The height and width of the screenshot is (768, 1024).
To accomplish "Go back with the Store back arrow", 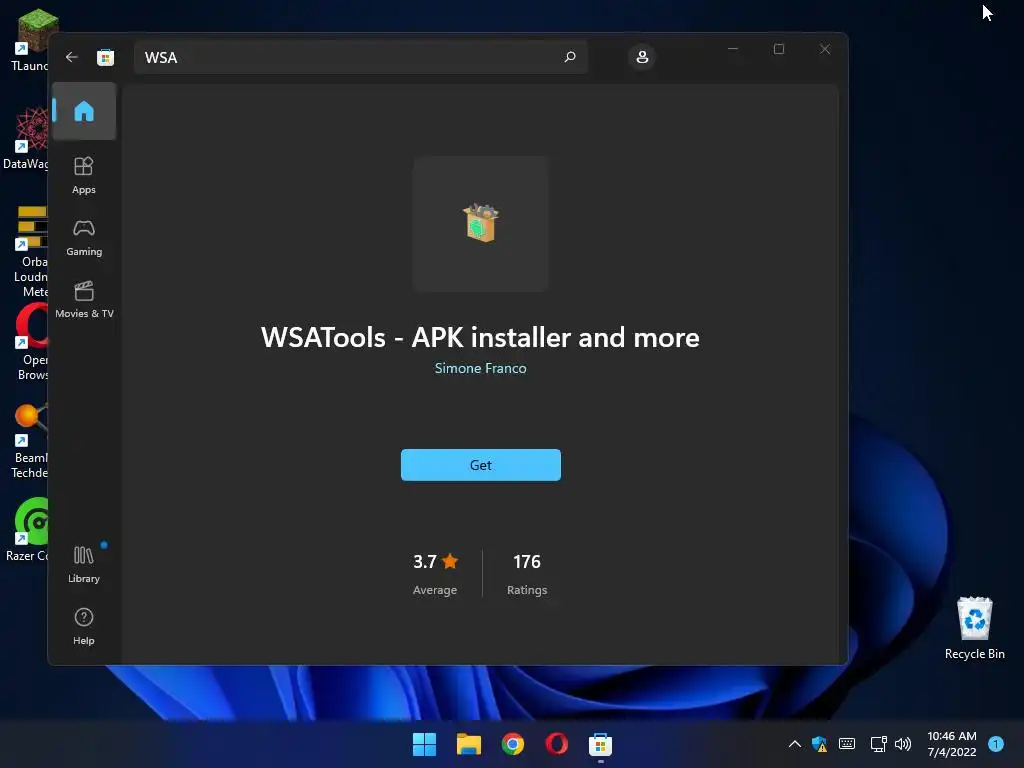I will point(72,57).
